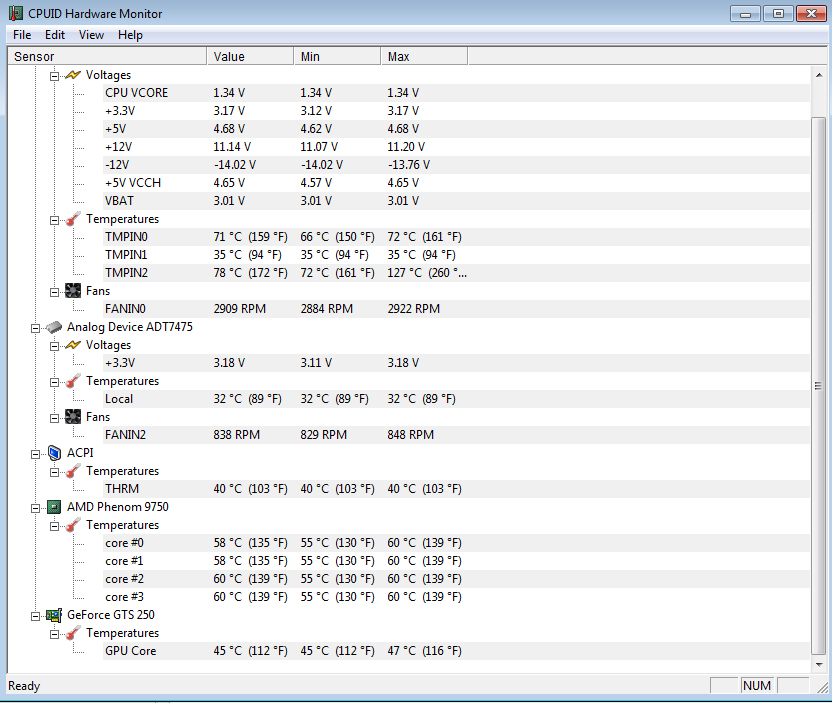
Task: Collapse the AMD Phenom 9750 tree node
Action: (36, 507)
